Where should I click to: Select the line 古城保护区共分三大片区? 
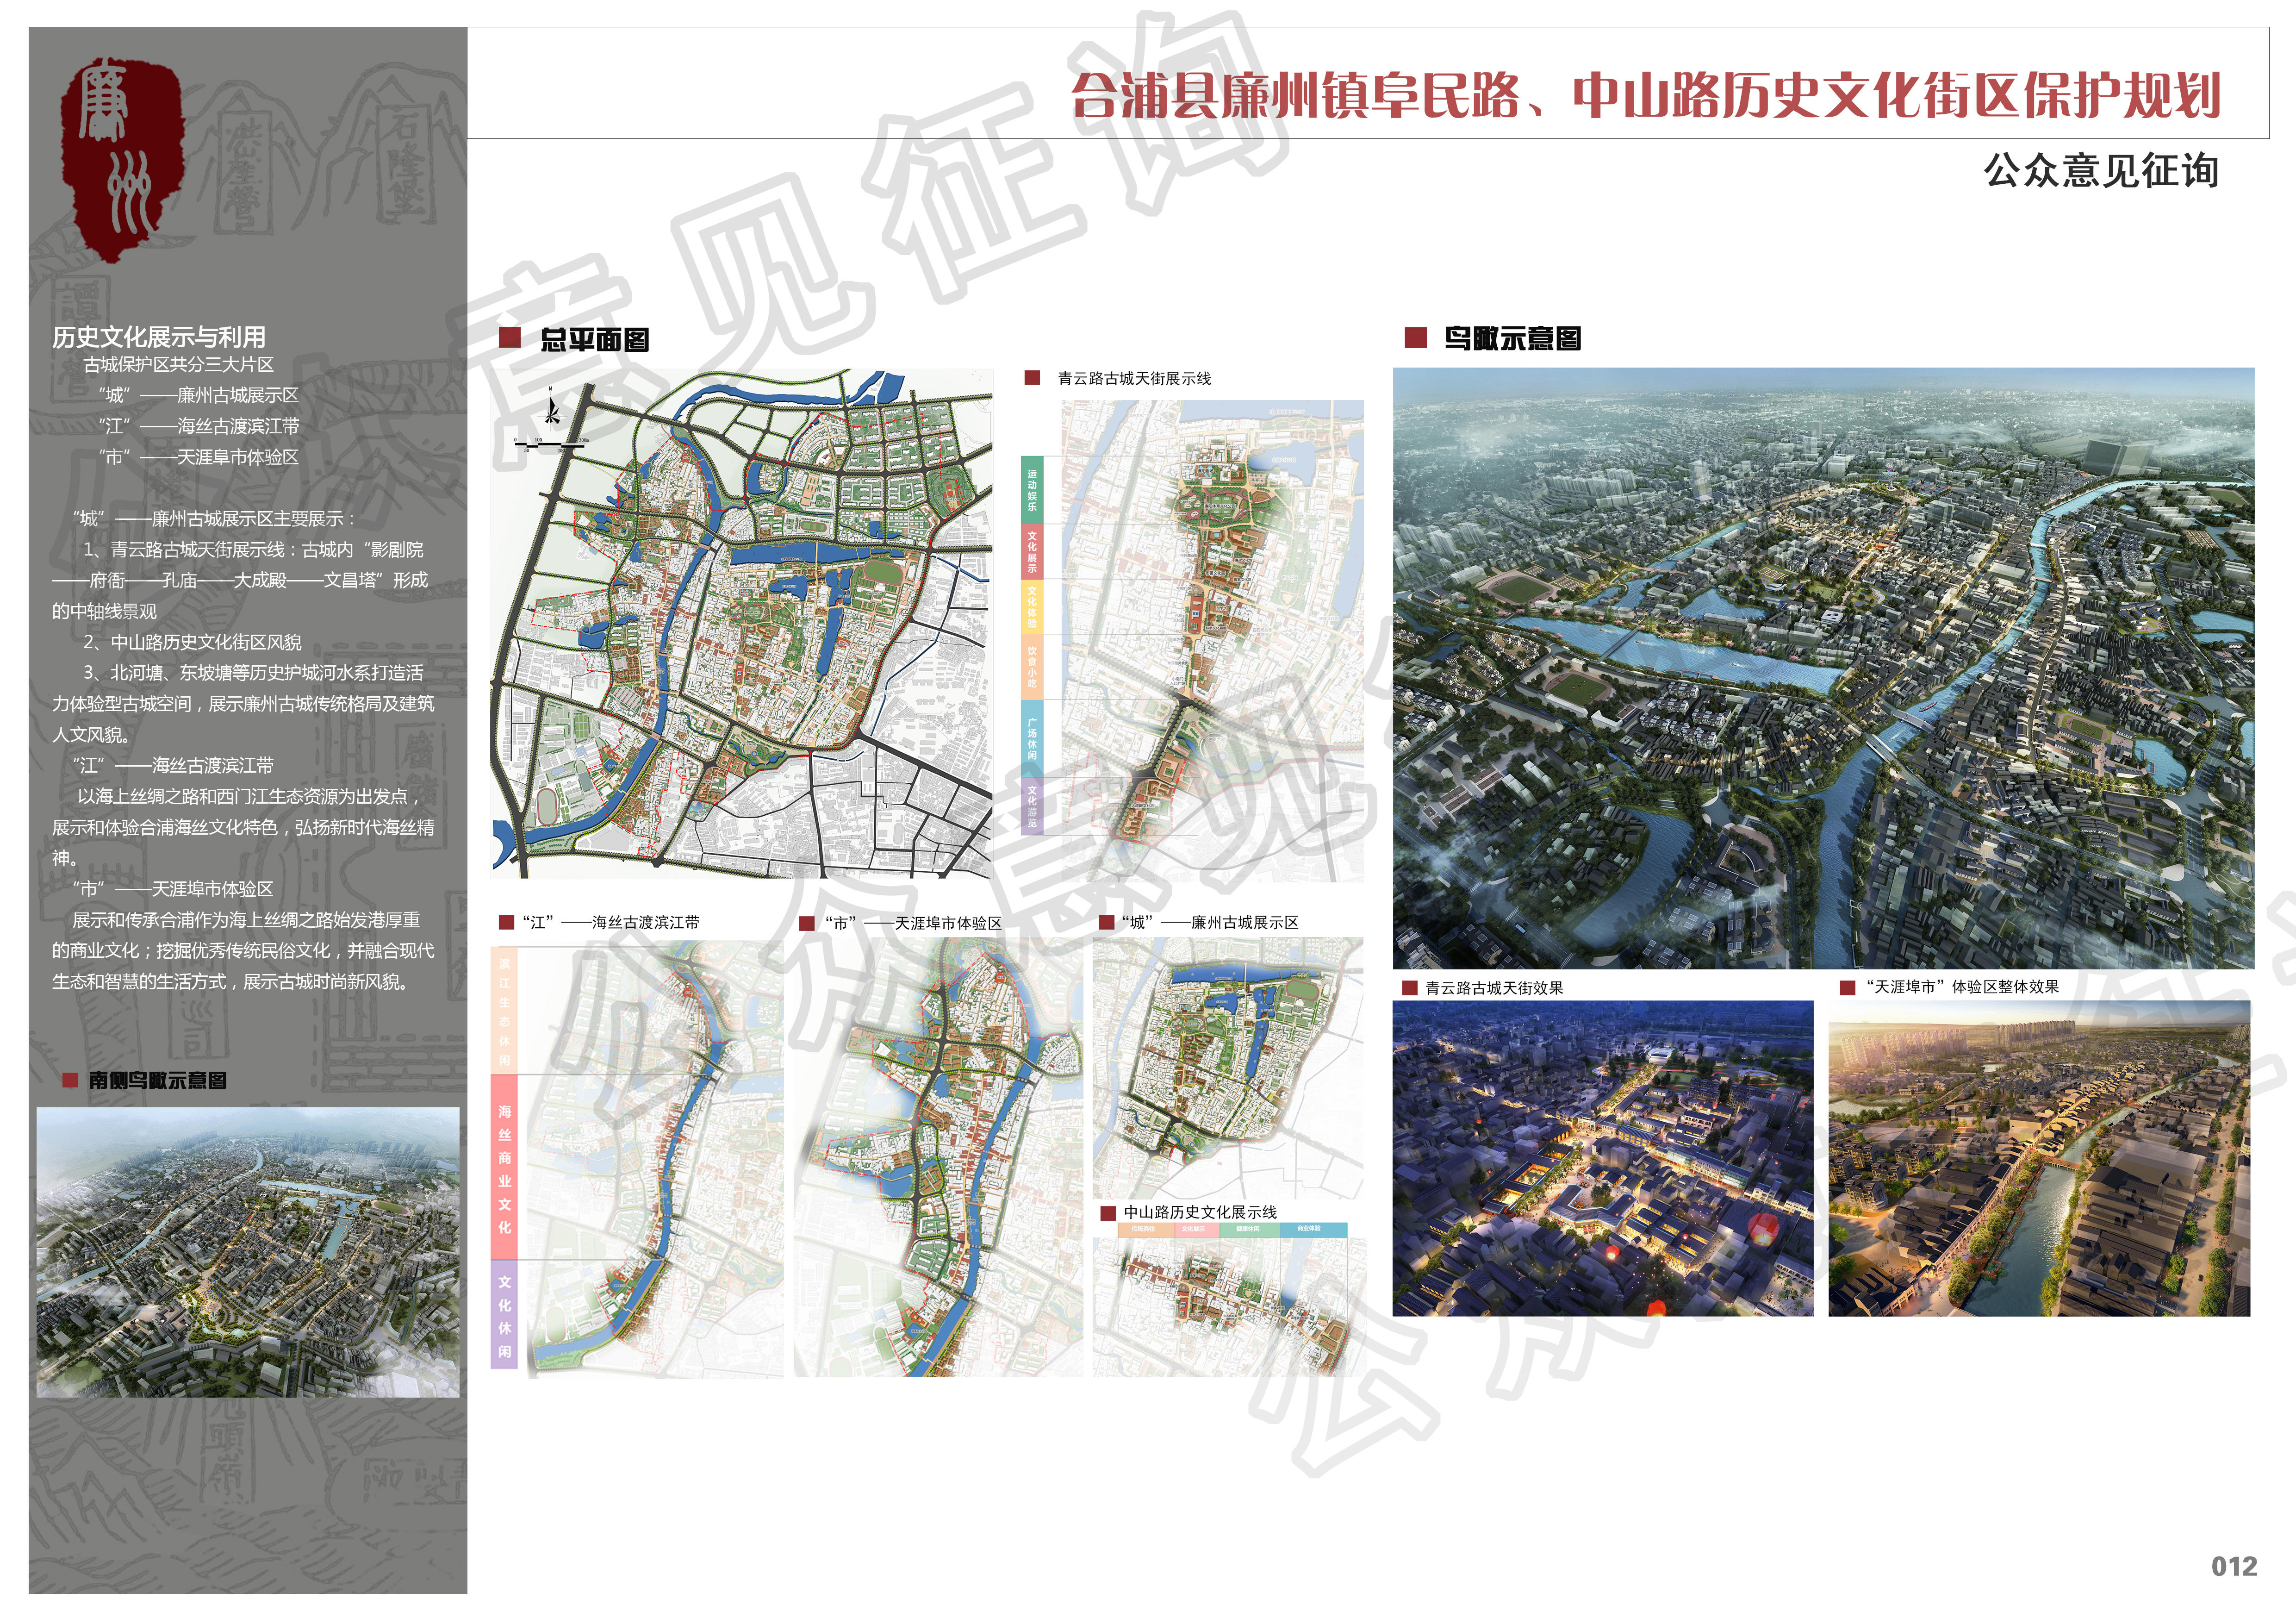(x=178, y=365)
